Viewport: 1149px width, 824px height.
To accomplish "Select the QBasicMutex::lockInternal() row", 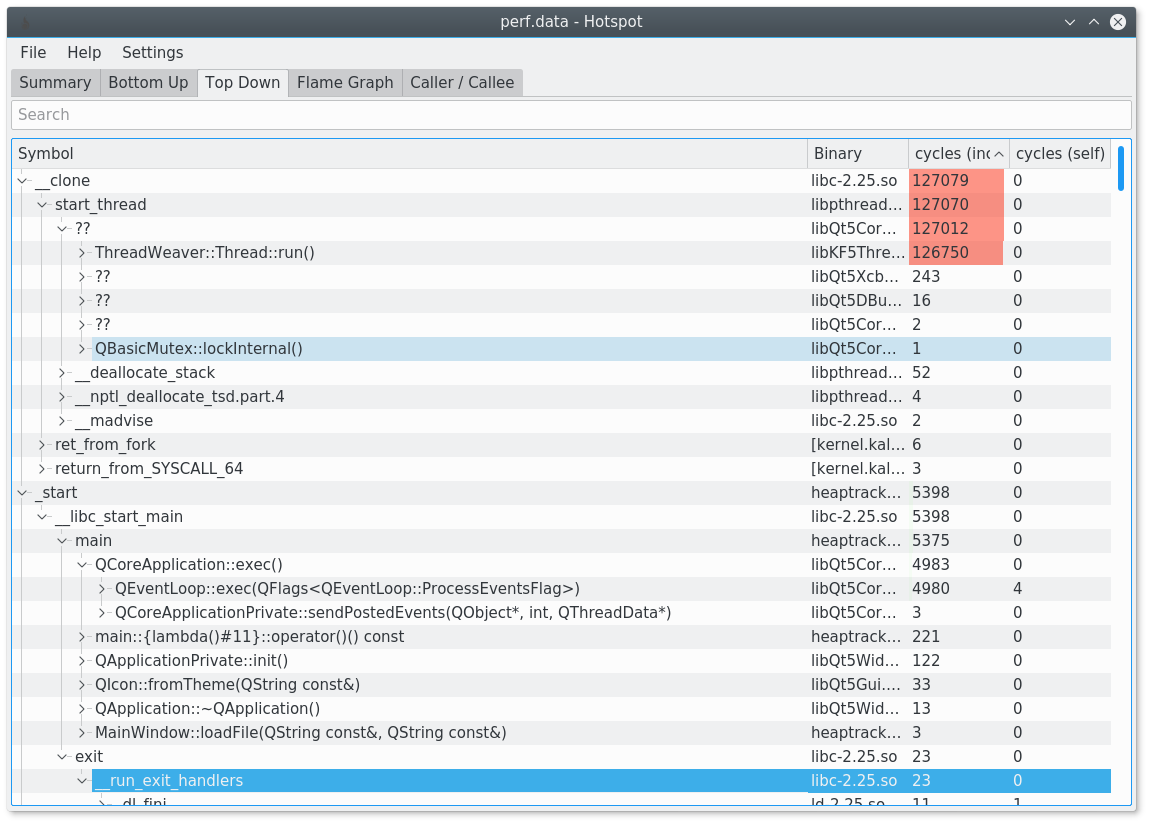I will coord(200,348).
